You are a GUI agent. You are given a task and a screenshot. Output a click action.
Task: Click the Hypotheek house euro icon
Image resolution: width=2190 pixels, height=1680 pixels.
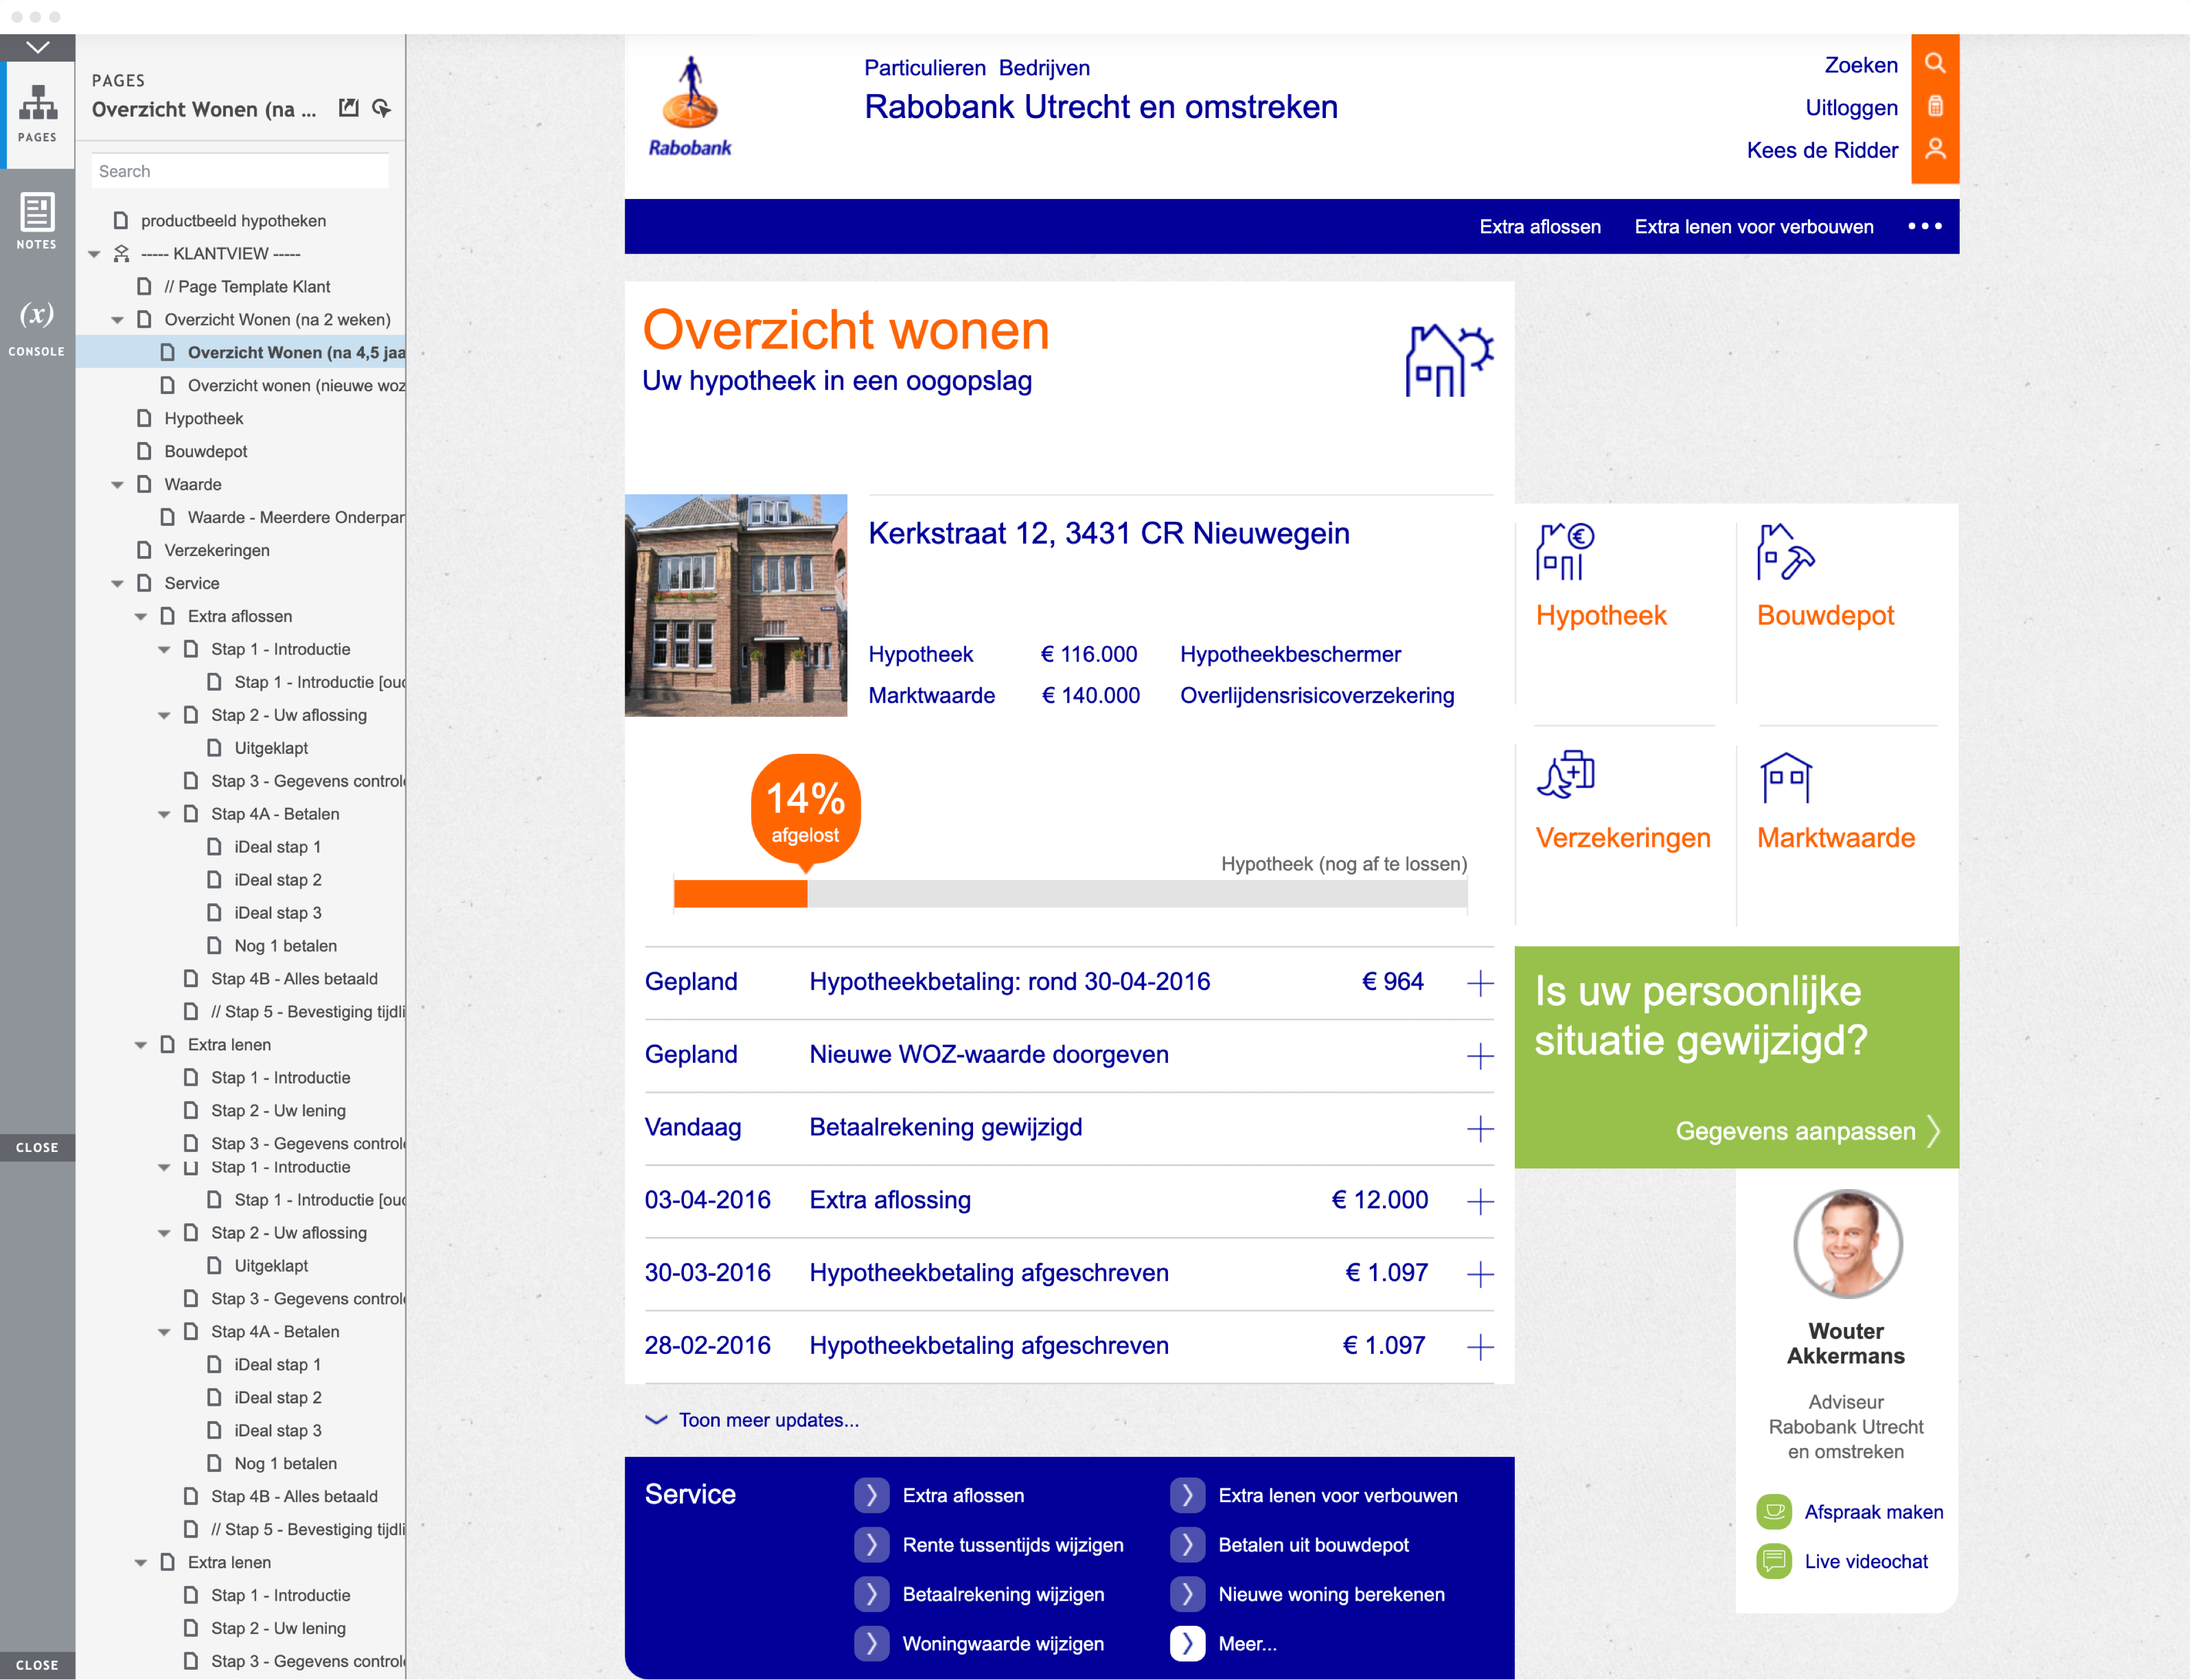coord(1565,551)
